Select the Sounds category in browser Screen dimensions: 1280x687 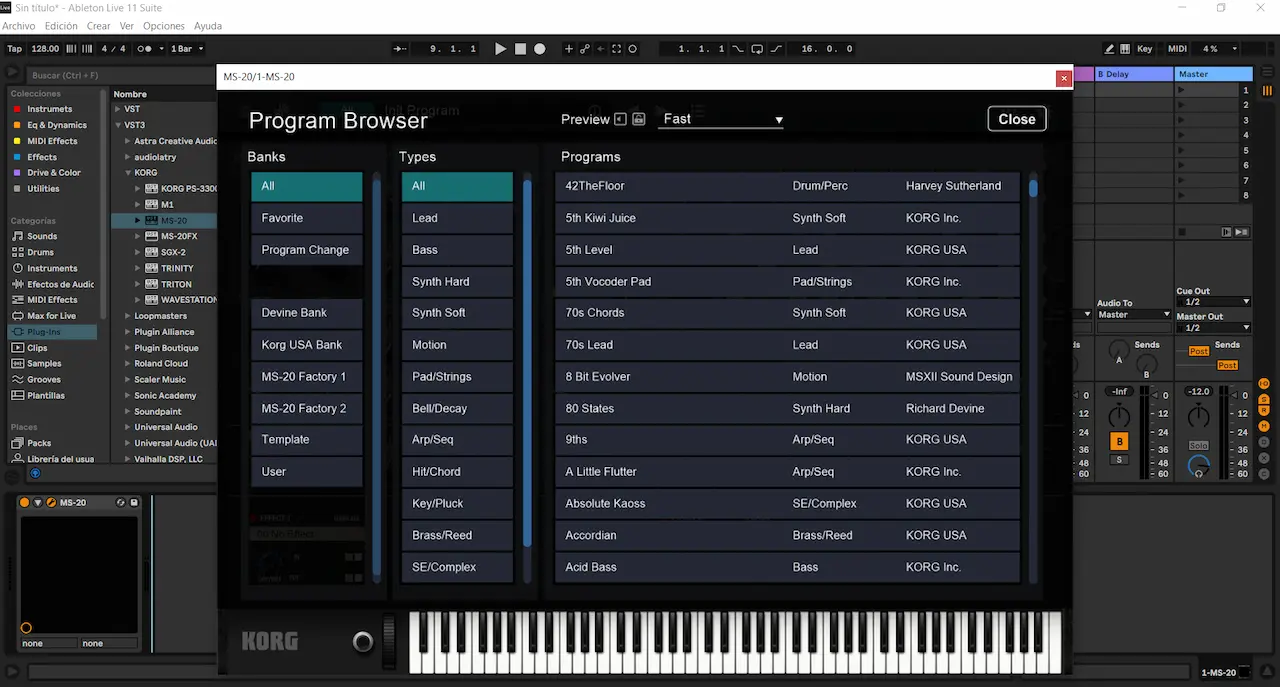pyautogui.click(x=42, y=236)
